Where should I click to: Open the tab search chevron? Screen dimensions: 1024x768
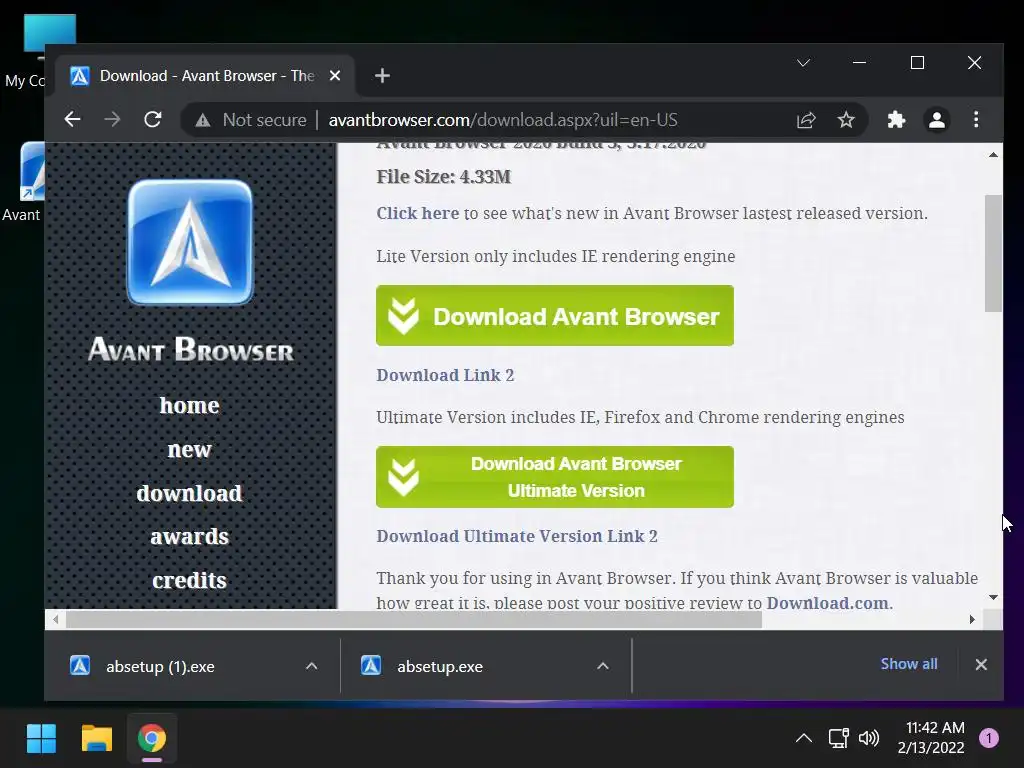click(803, 63)
